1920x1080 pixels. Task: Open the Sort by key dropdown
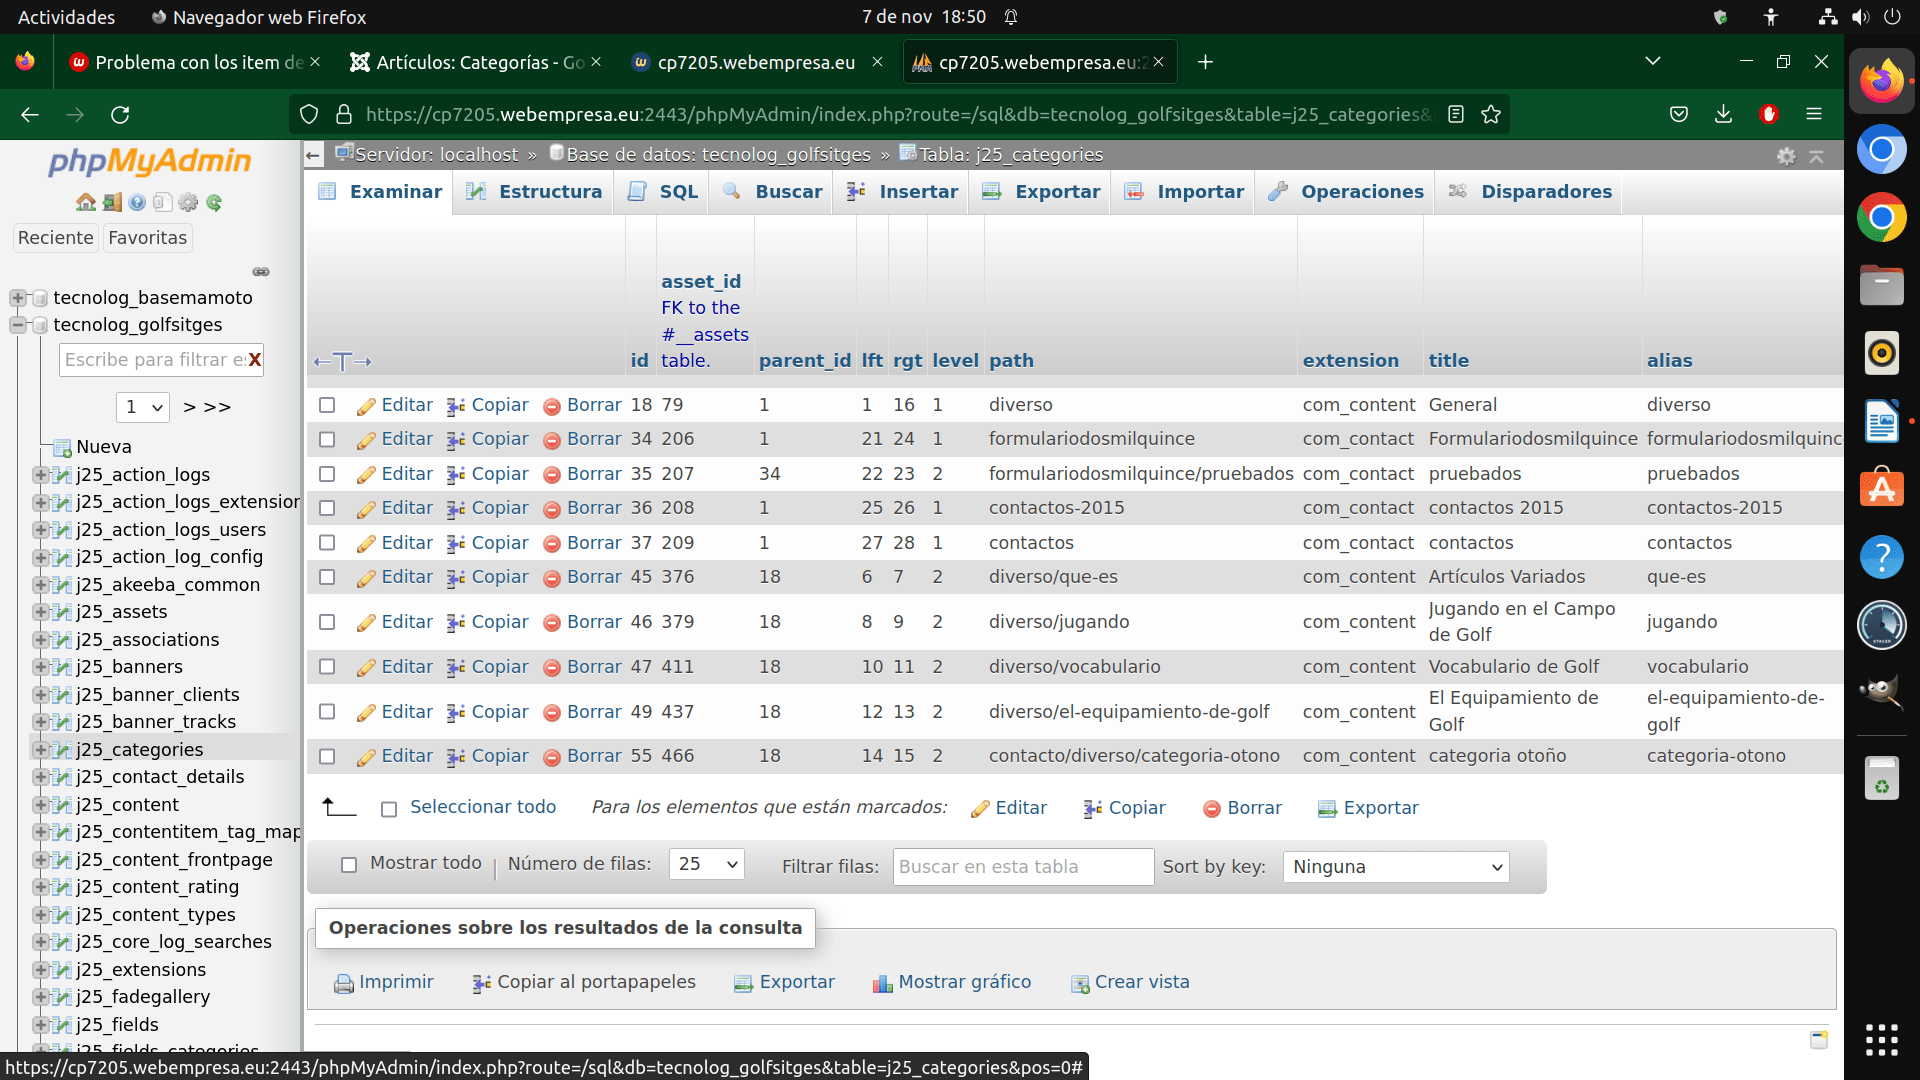click(1396, 867)
